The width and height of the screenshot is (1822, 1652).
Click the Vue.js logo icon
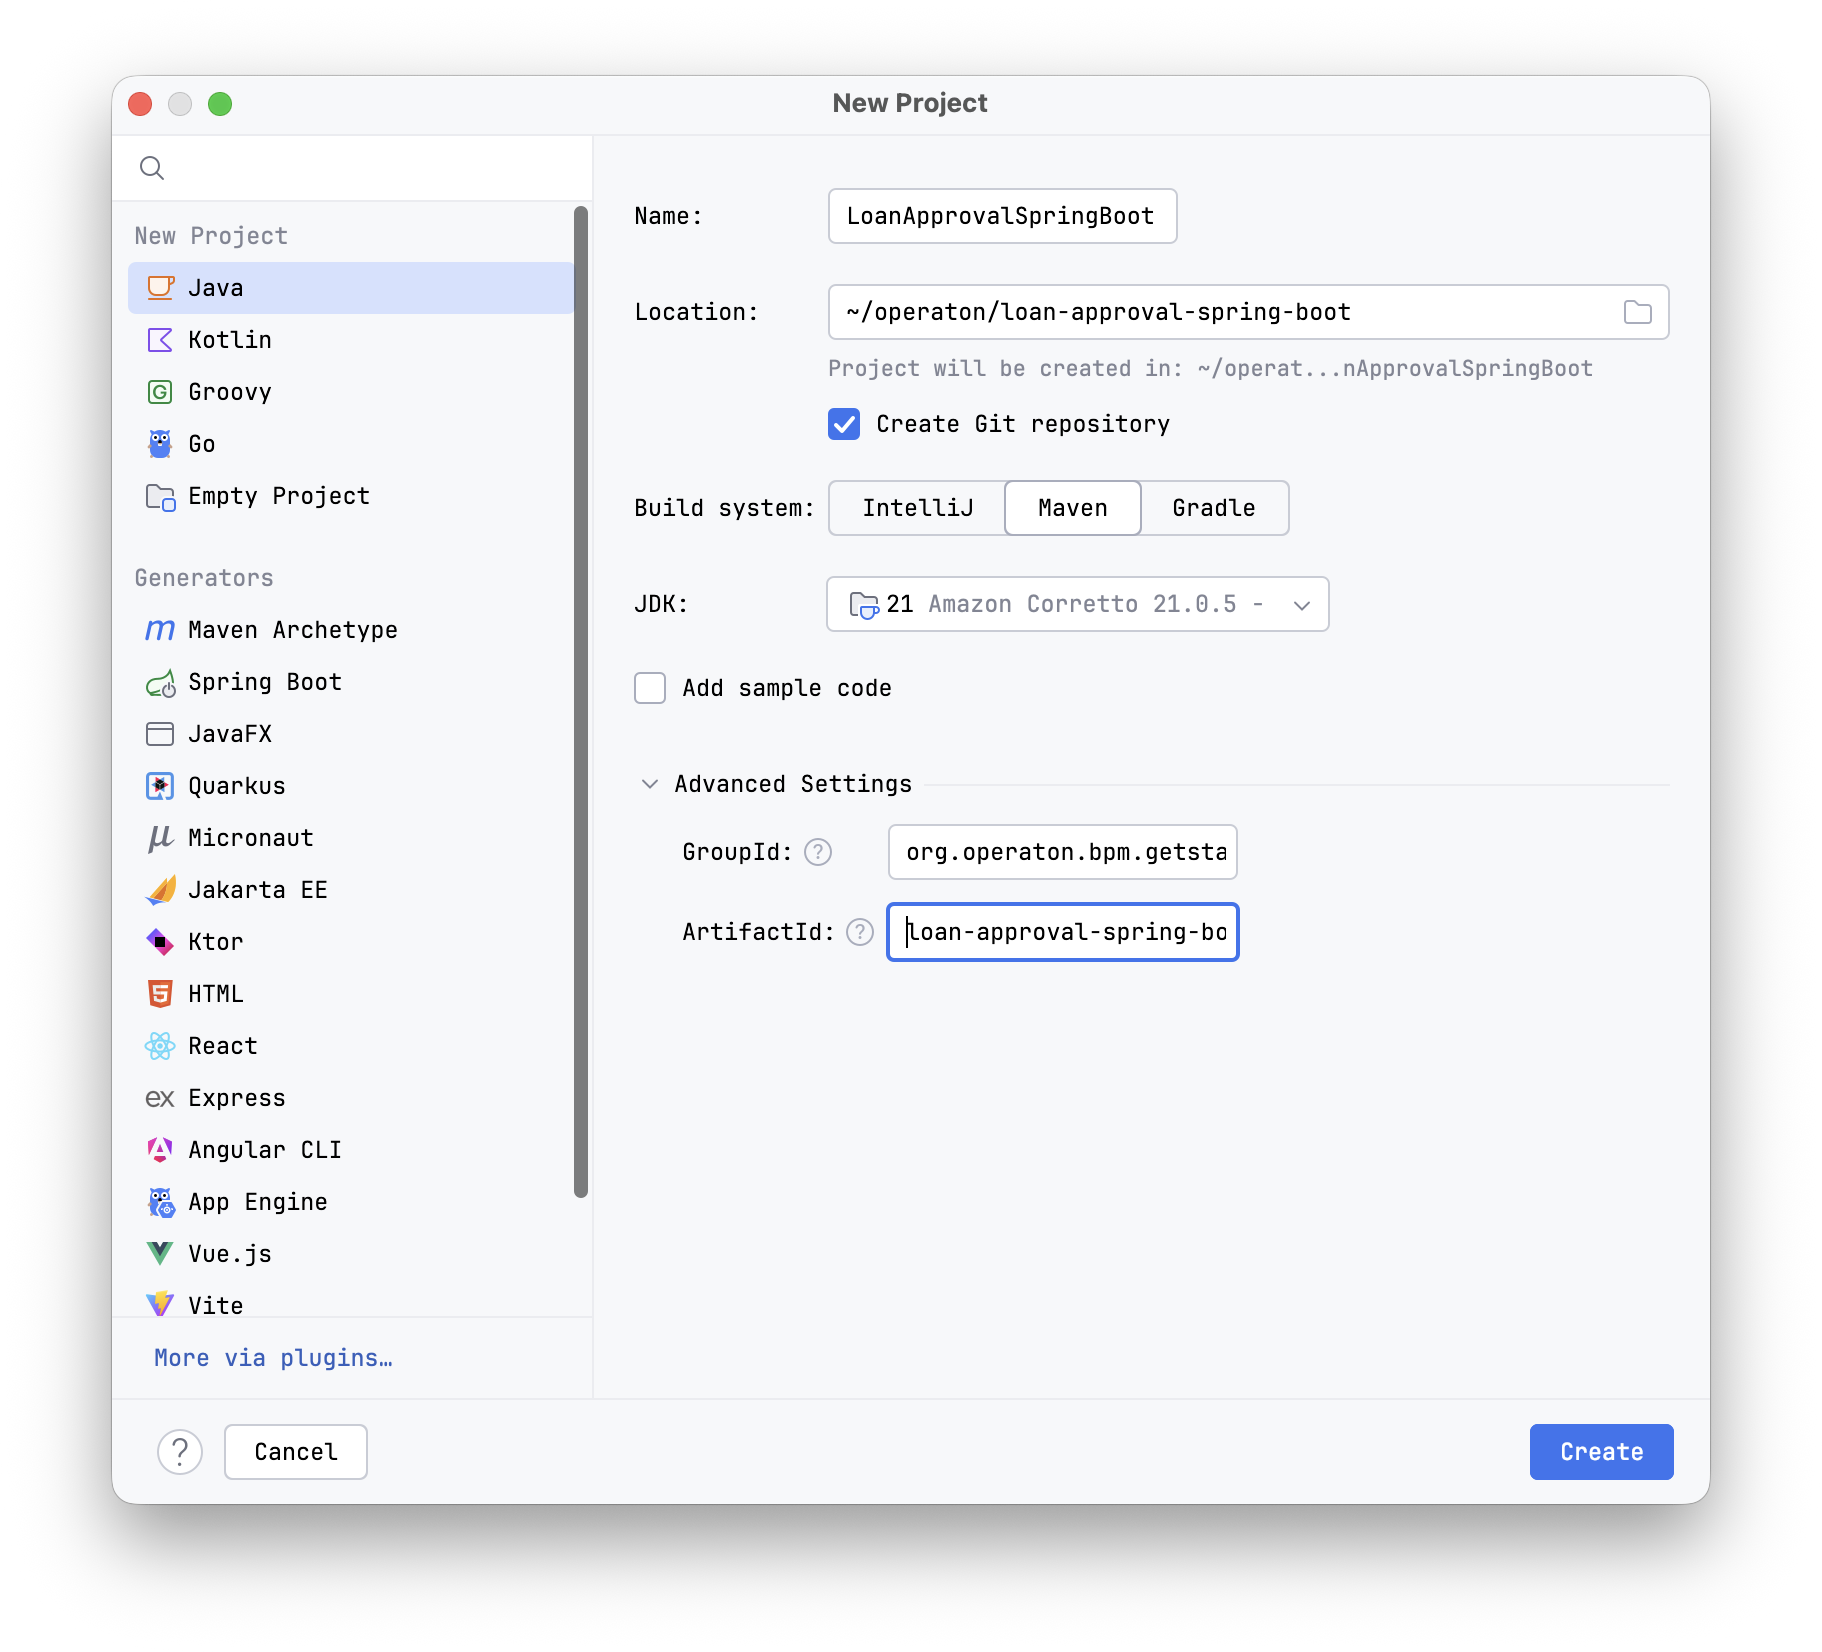click(x=160, y=1254)
